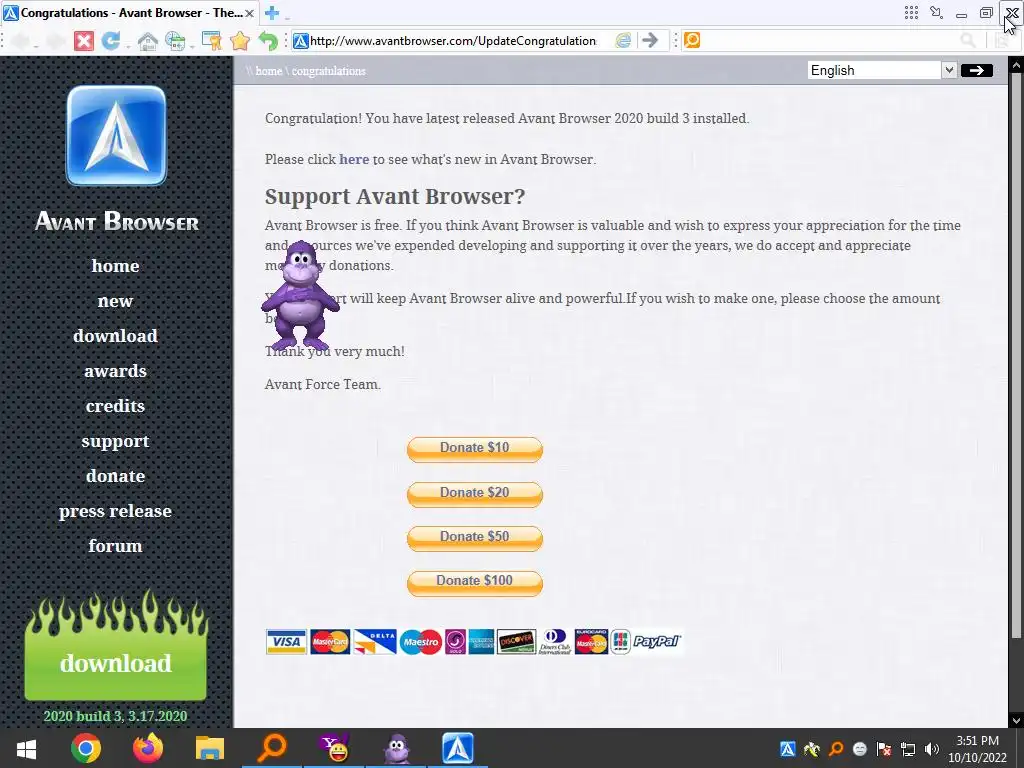Click the scrollbar down arrow
This screenshot has height=768, width=1024.
[x=1016, y=720]
